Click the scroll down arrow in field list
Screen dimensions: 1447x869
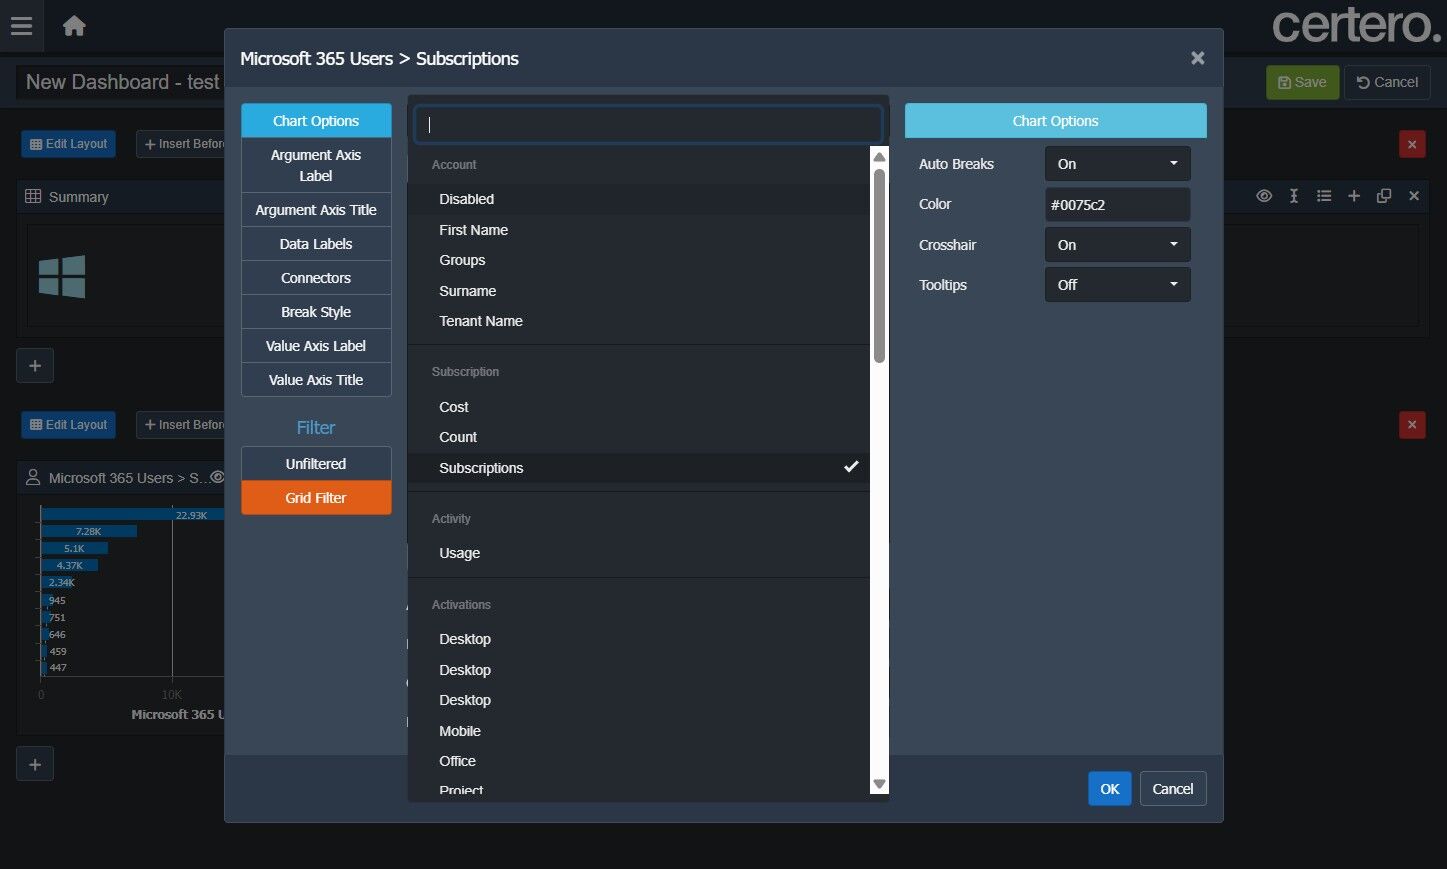click(x=879, y=785)
